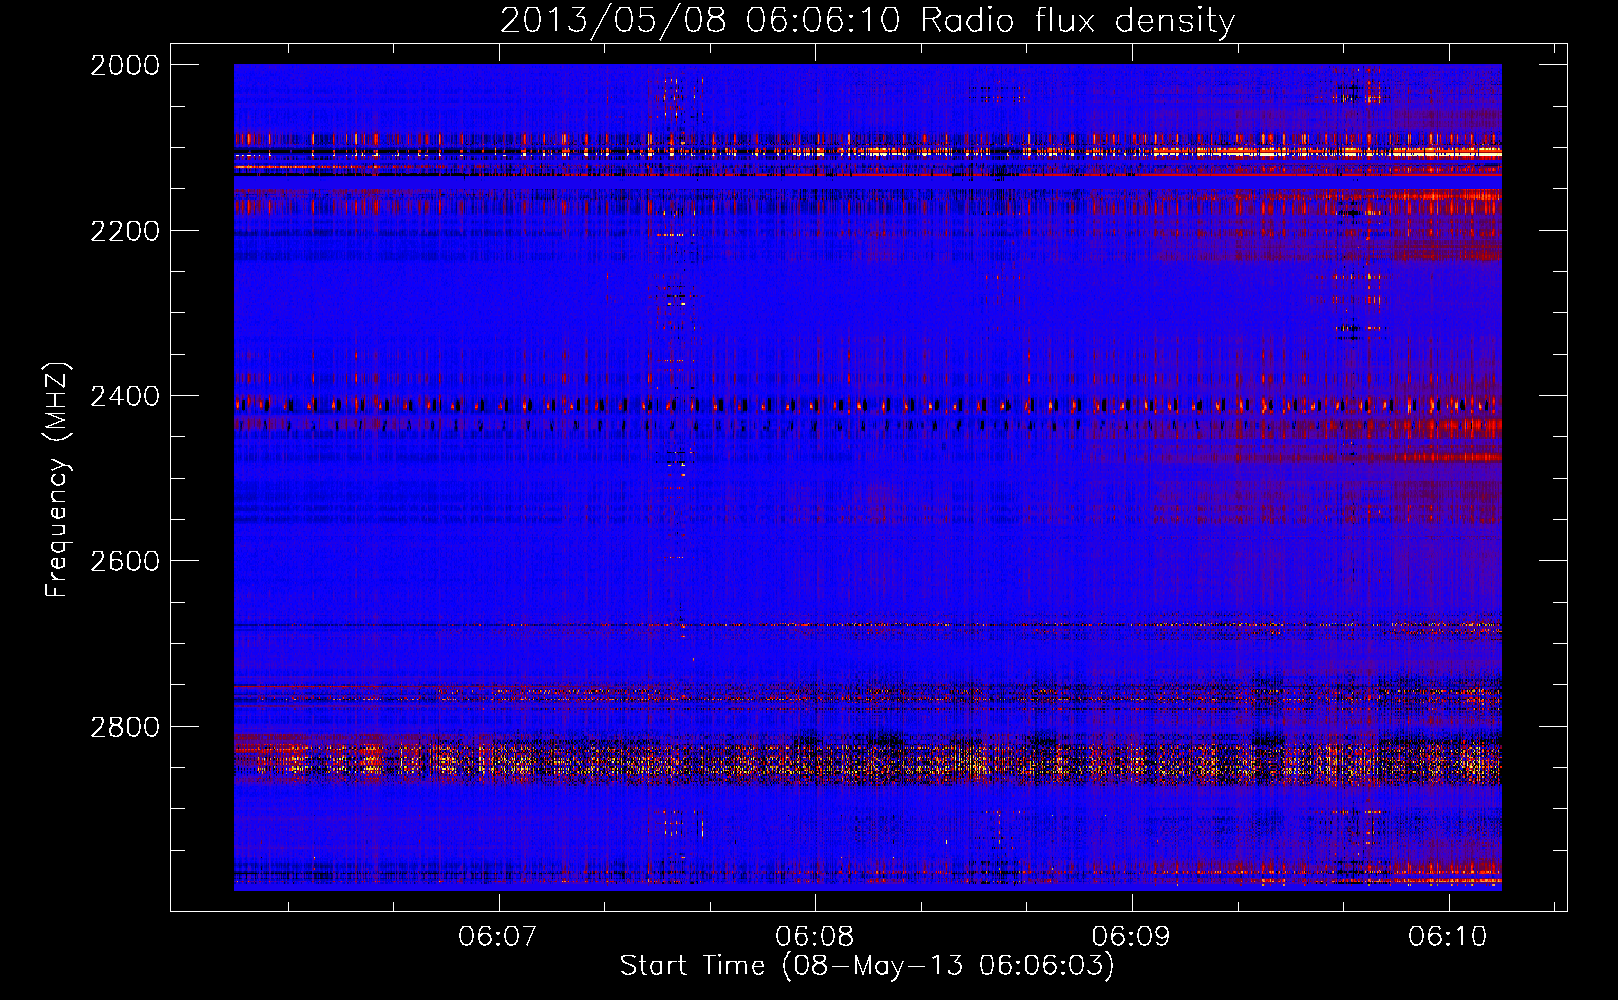Click the 06:10 time axis label
Image resolution: width=1618 pixels, height=1000 pixels.
1448,937
